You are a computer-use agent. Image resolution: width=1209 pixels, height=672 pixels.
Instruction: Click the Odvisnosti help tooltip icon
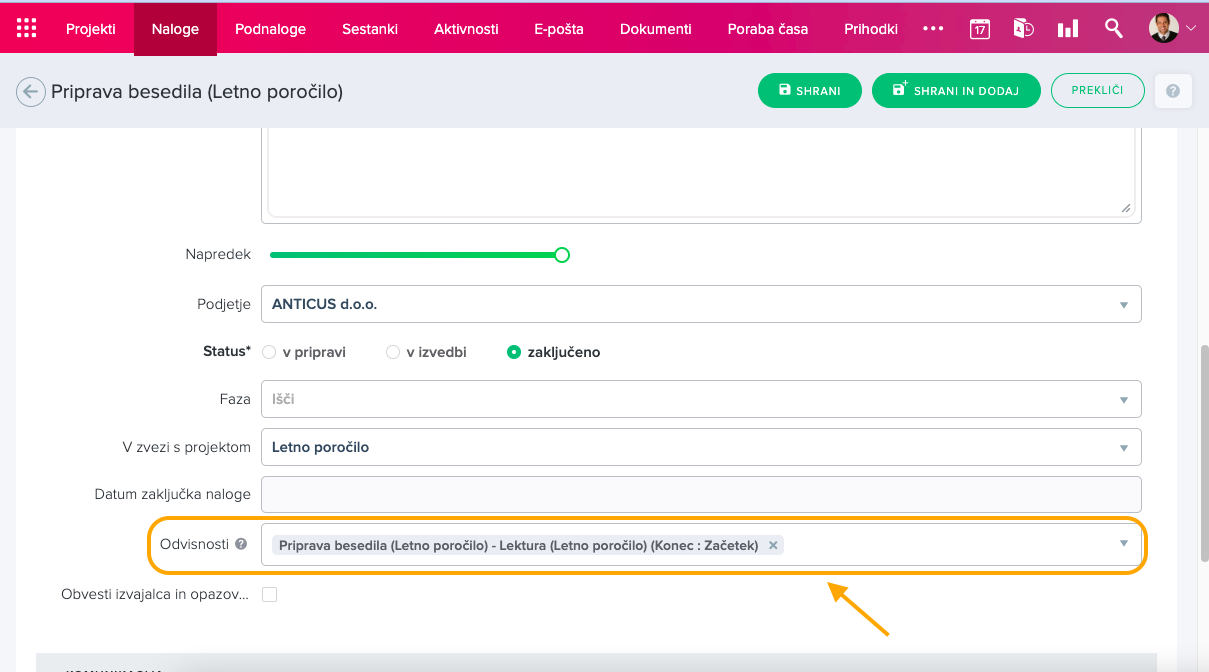point(240,545)
